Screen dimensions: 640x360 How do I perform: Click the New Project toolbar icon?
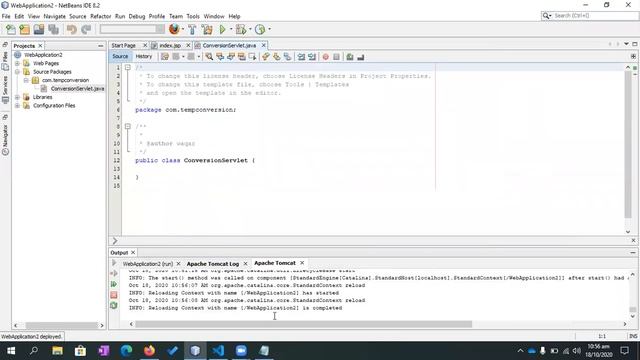(x=24, y=29)
